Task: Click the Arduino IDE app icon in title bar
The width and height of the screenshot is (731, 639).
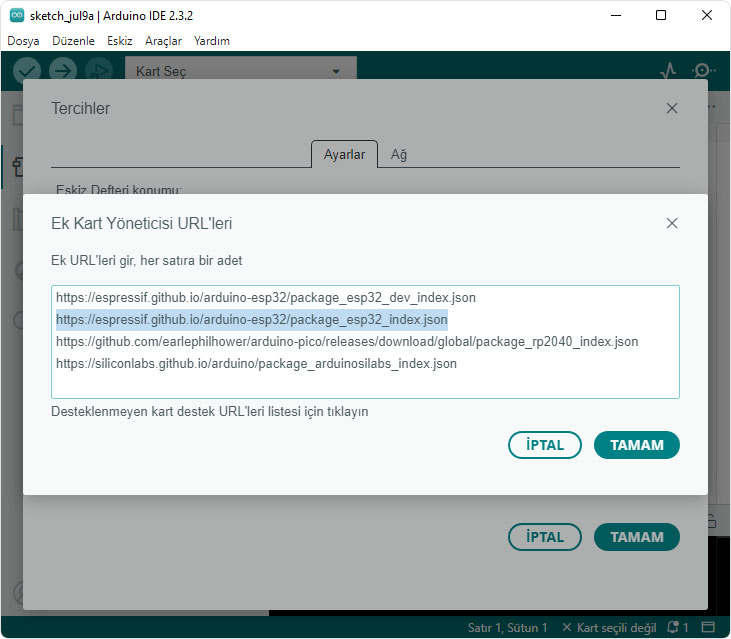Action: 17,15
